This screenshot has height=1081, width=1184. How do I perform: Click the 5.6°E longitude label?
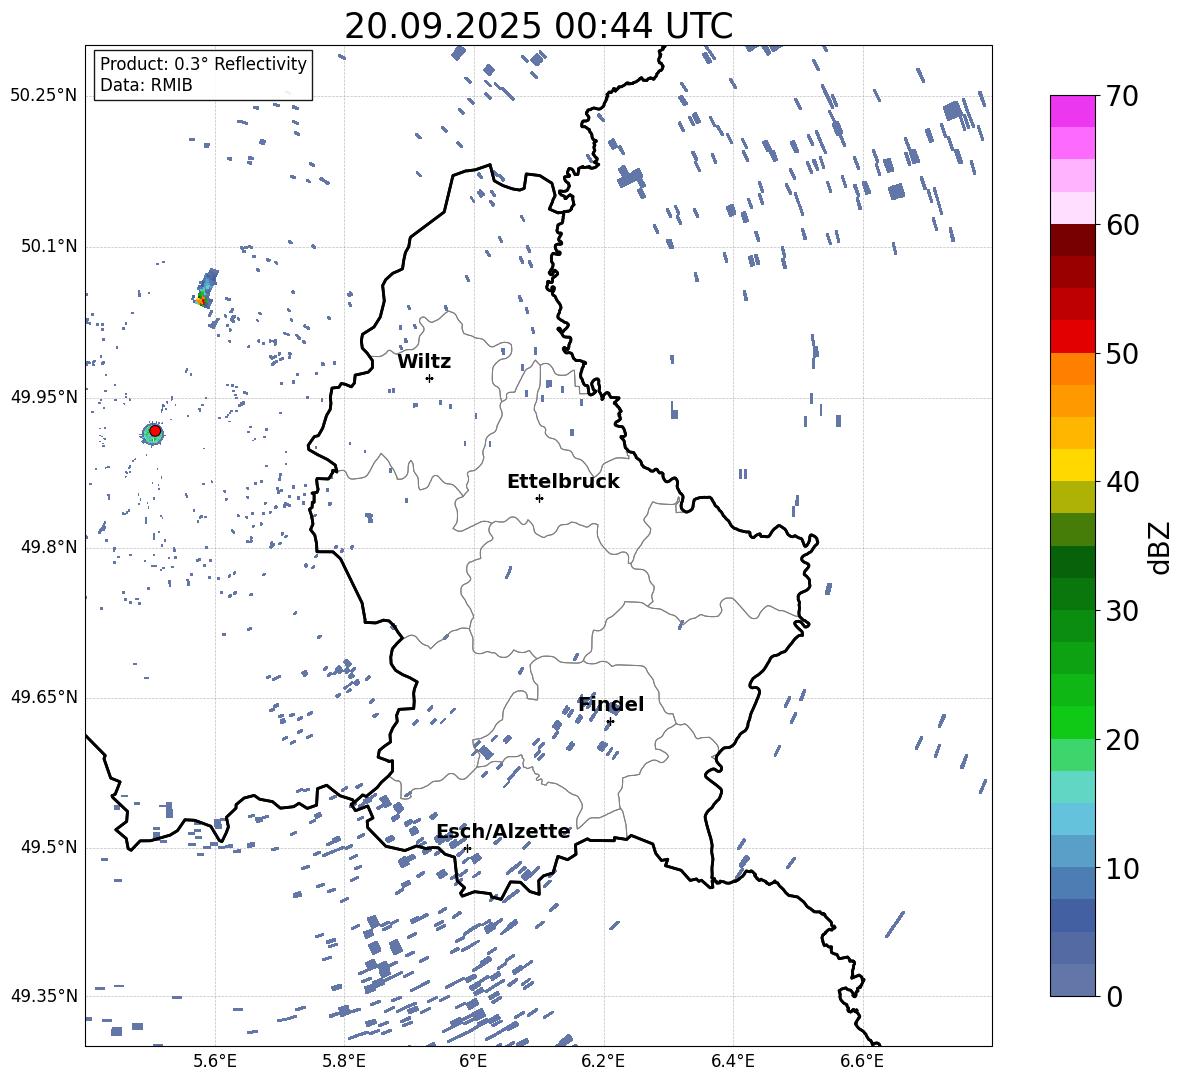click(x=215, y=1061)
